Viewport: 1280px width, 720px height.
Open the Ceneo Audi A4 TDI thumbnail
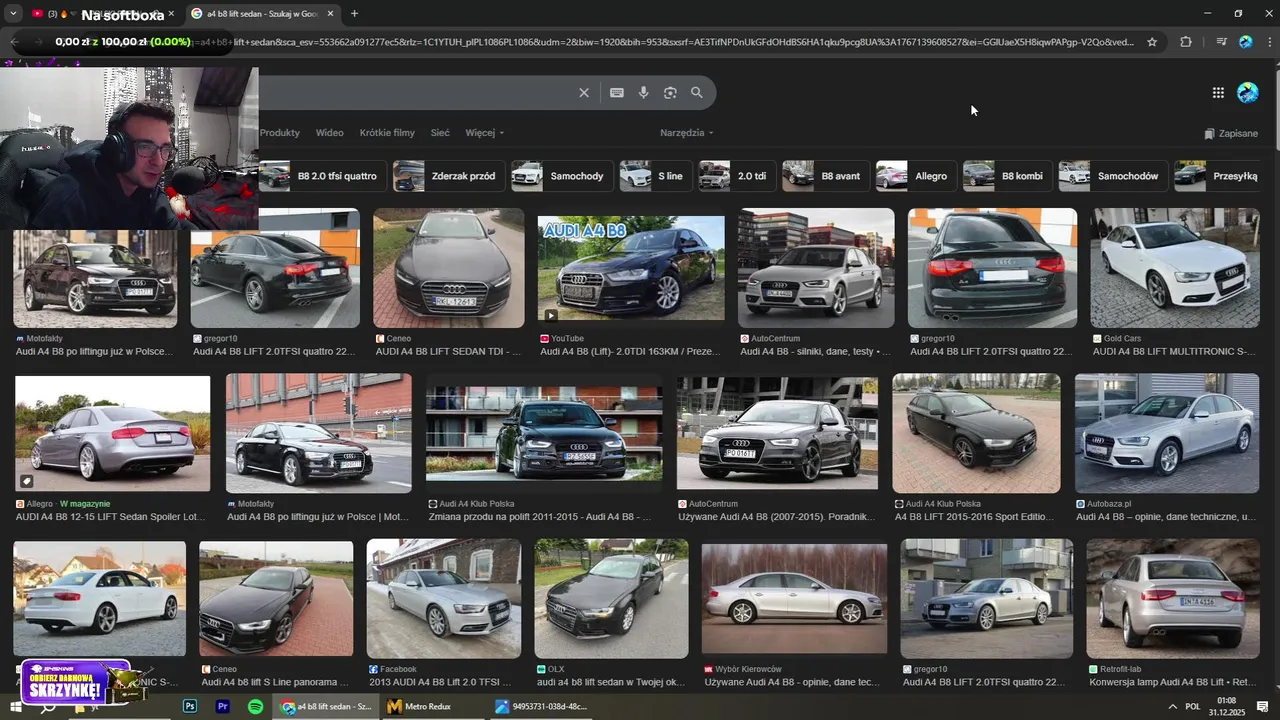click(x=449, y=268)
